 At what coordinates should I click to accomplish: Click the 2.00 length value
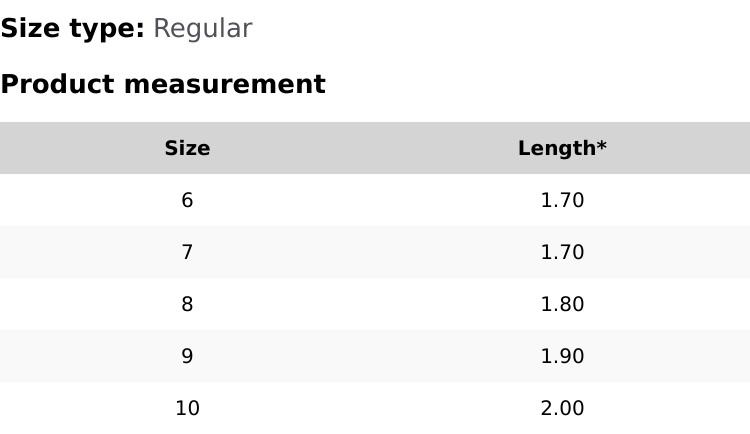tap(562, 408)
